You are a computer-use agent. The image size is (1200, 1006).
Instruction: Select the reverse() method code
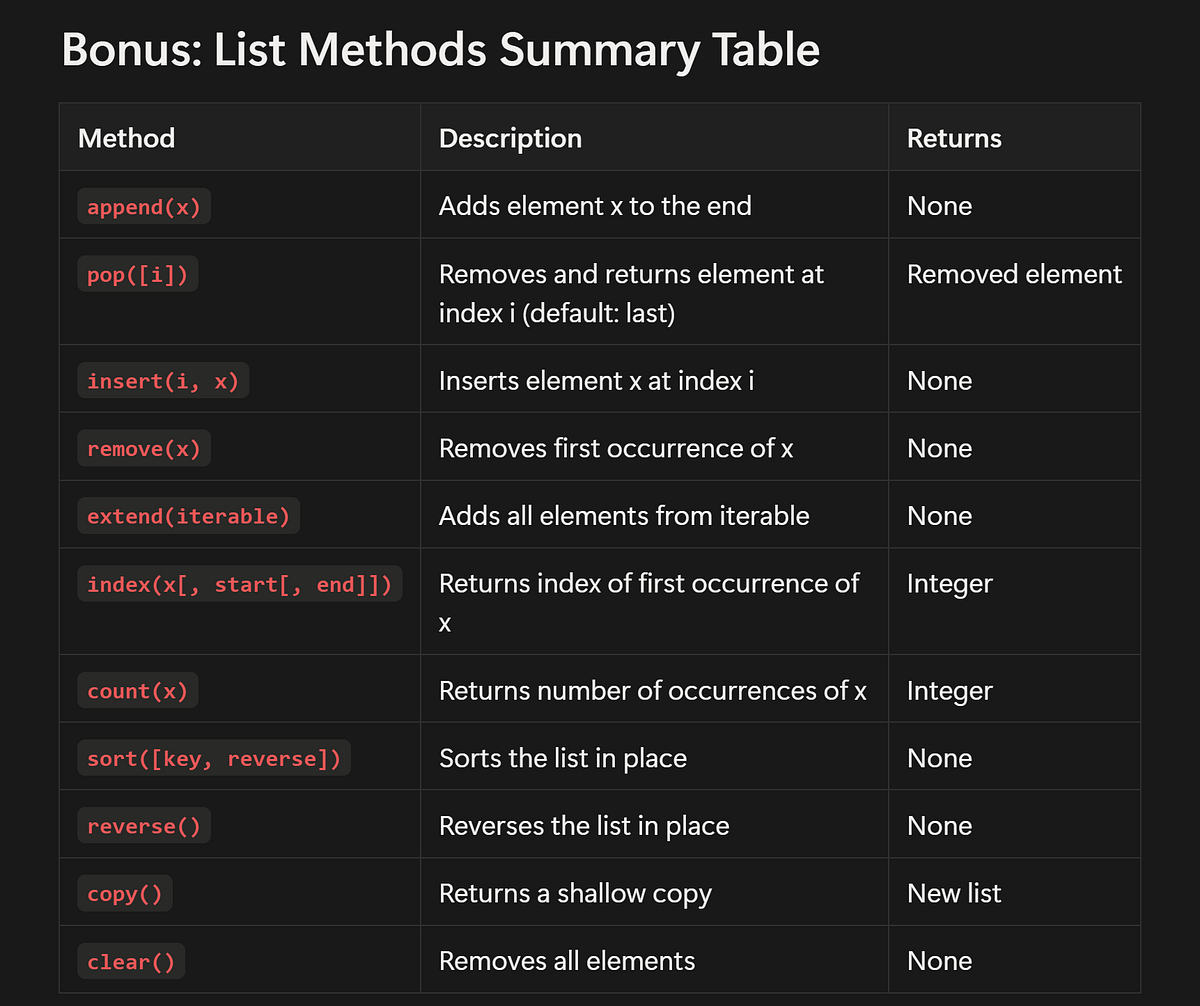coord(144,826)
